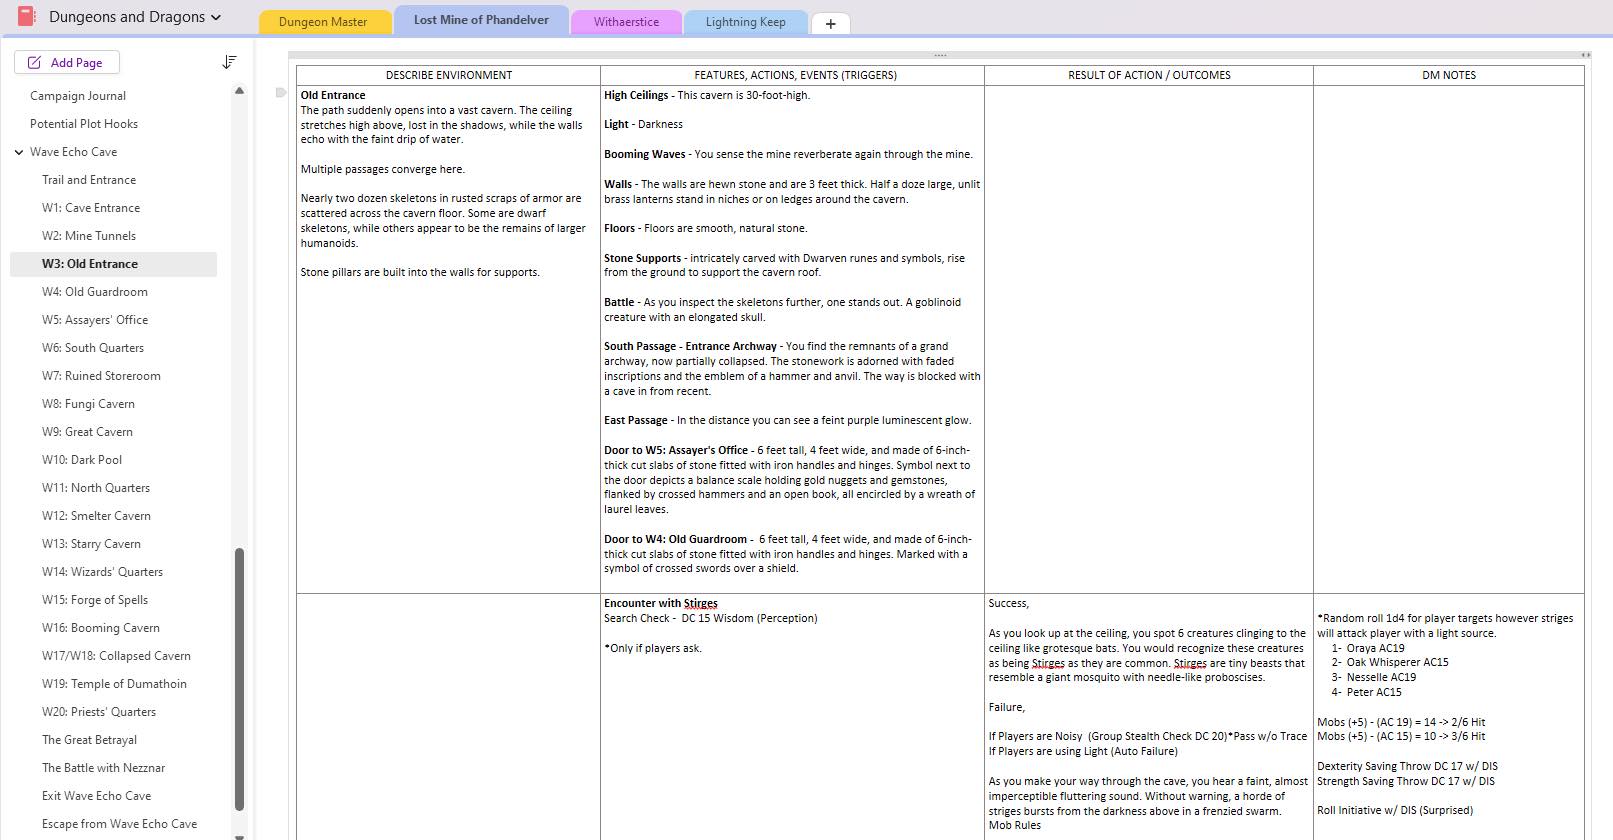This screenshot has width=1613, height=840.
Task: Click the Oak Whisperer AC15 list entry
Action: point(1397,662)
